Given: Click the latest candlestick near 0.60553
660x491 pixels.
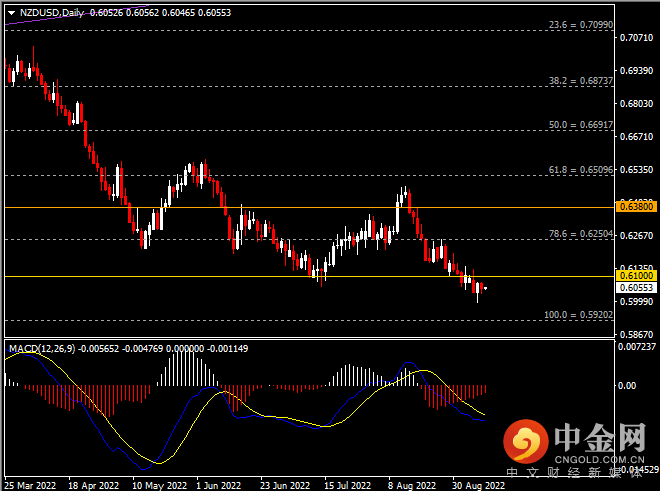Looking at the screenshot, I should click(x=484, y=288).
